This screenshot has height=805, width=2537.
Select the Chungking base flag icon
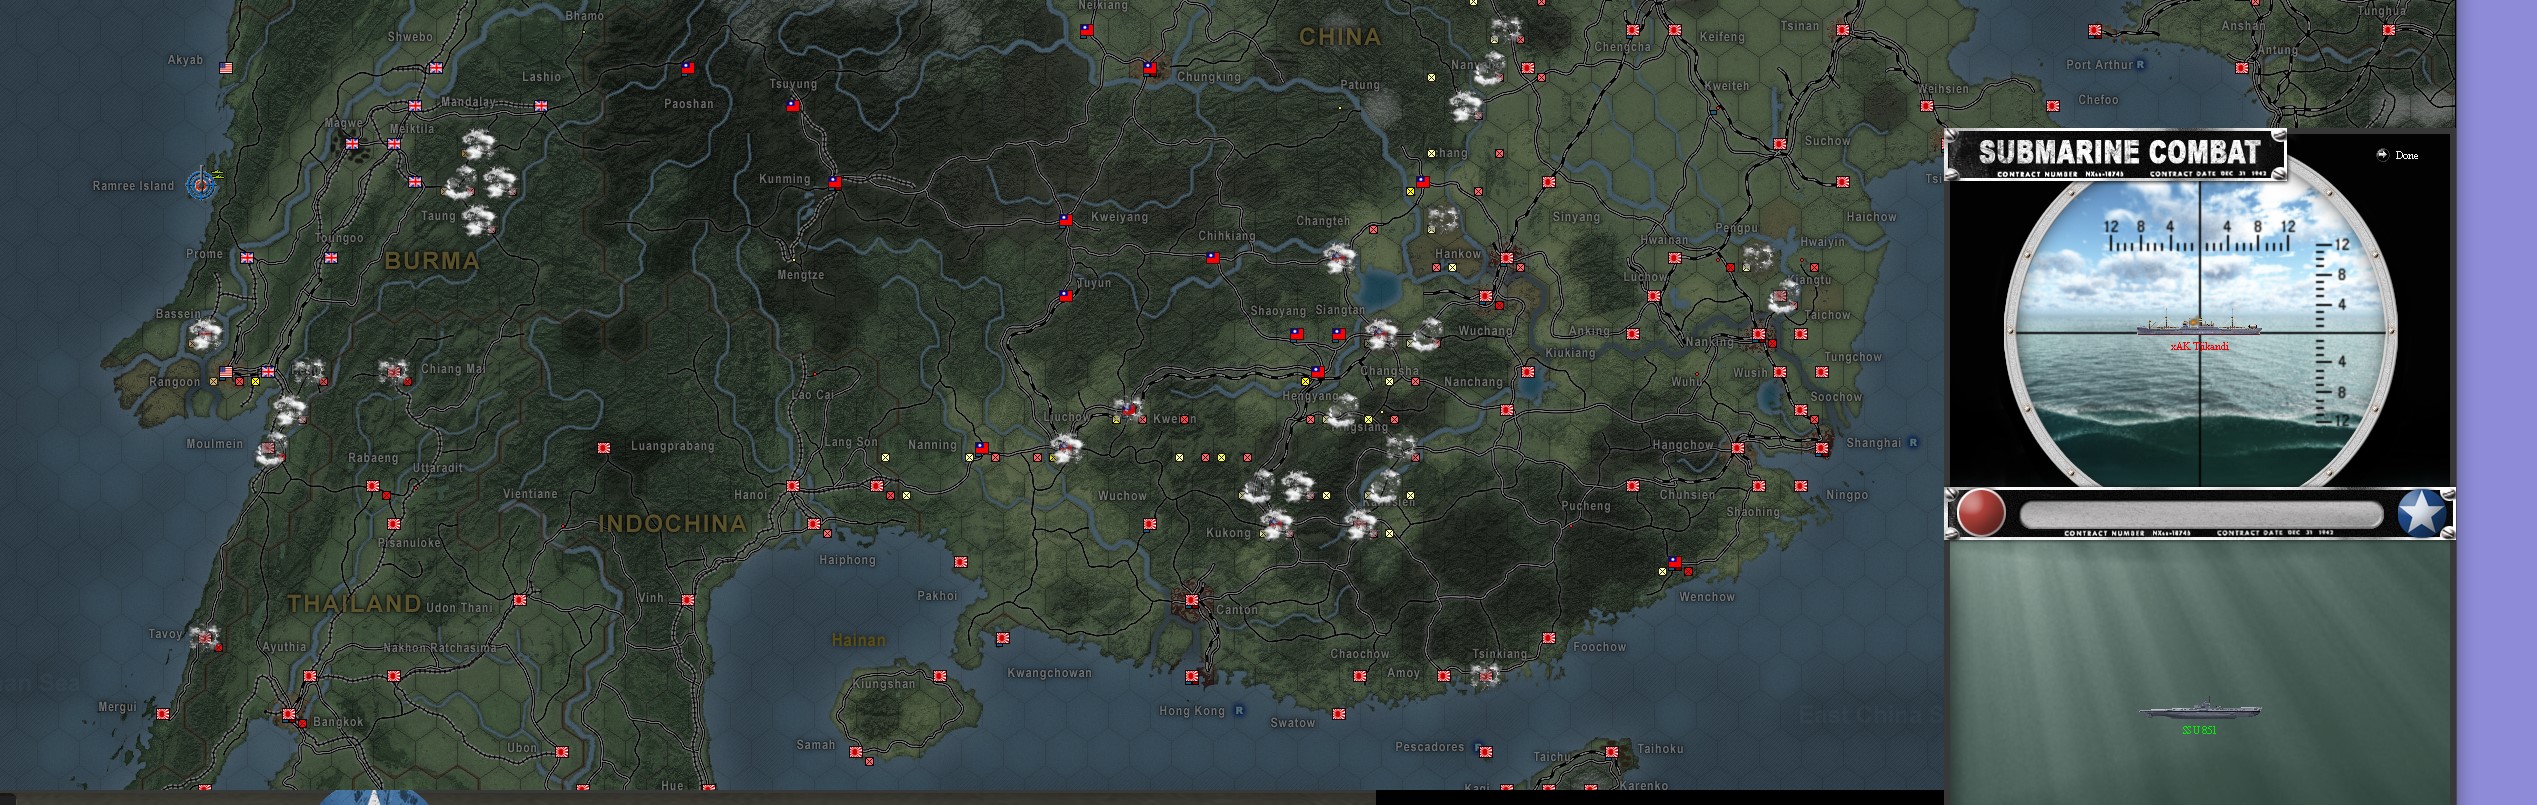coord(1150,69)
